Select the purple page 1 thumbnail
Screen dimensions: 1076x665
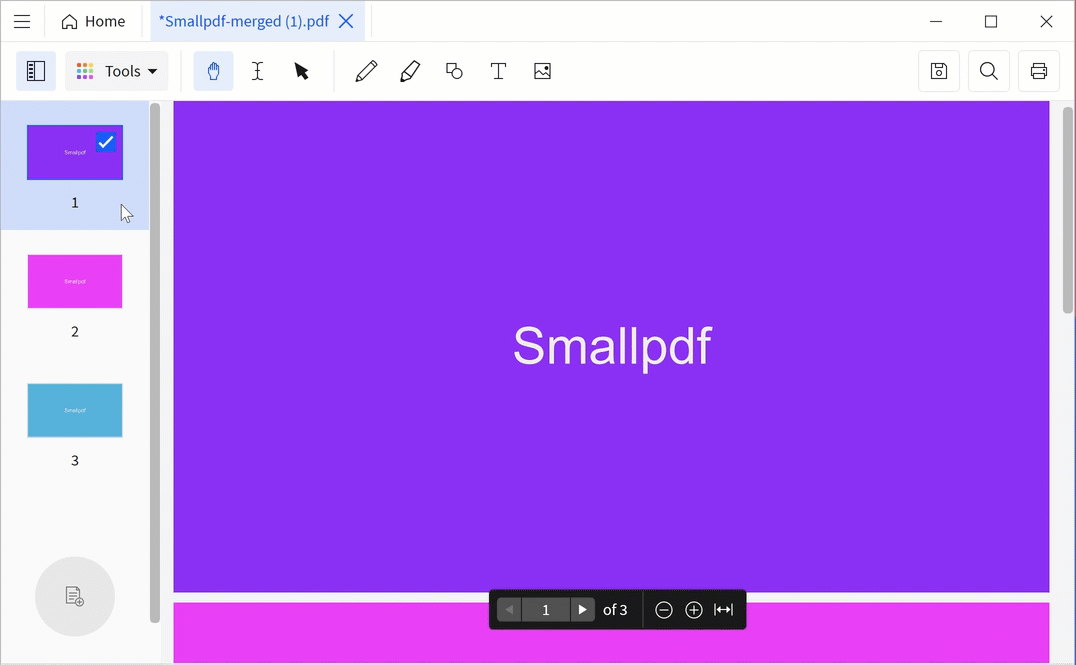point(75,152)
